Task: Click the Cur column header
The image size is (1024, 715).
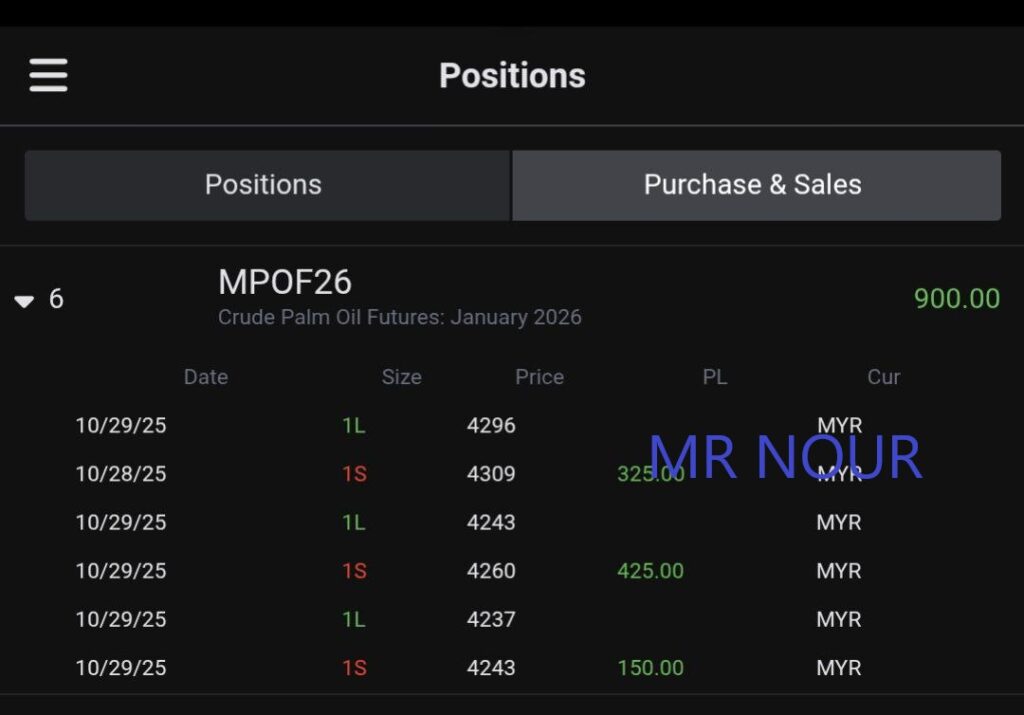Action: pyautogui.click(x=883, y=377)
